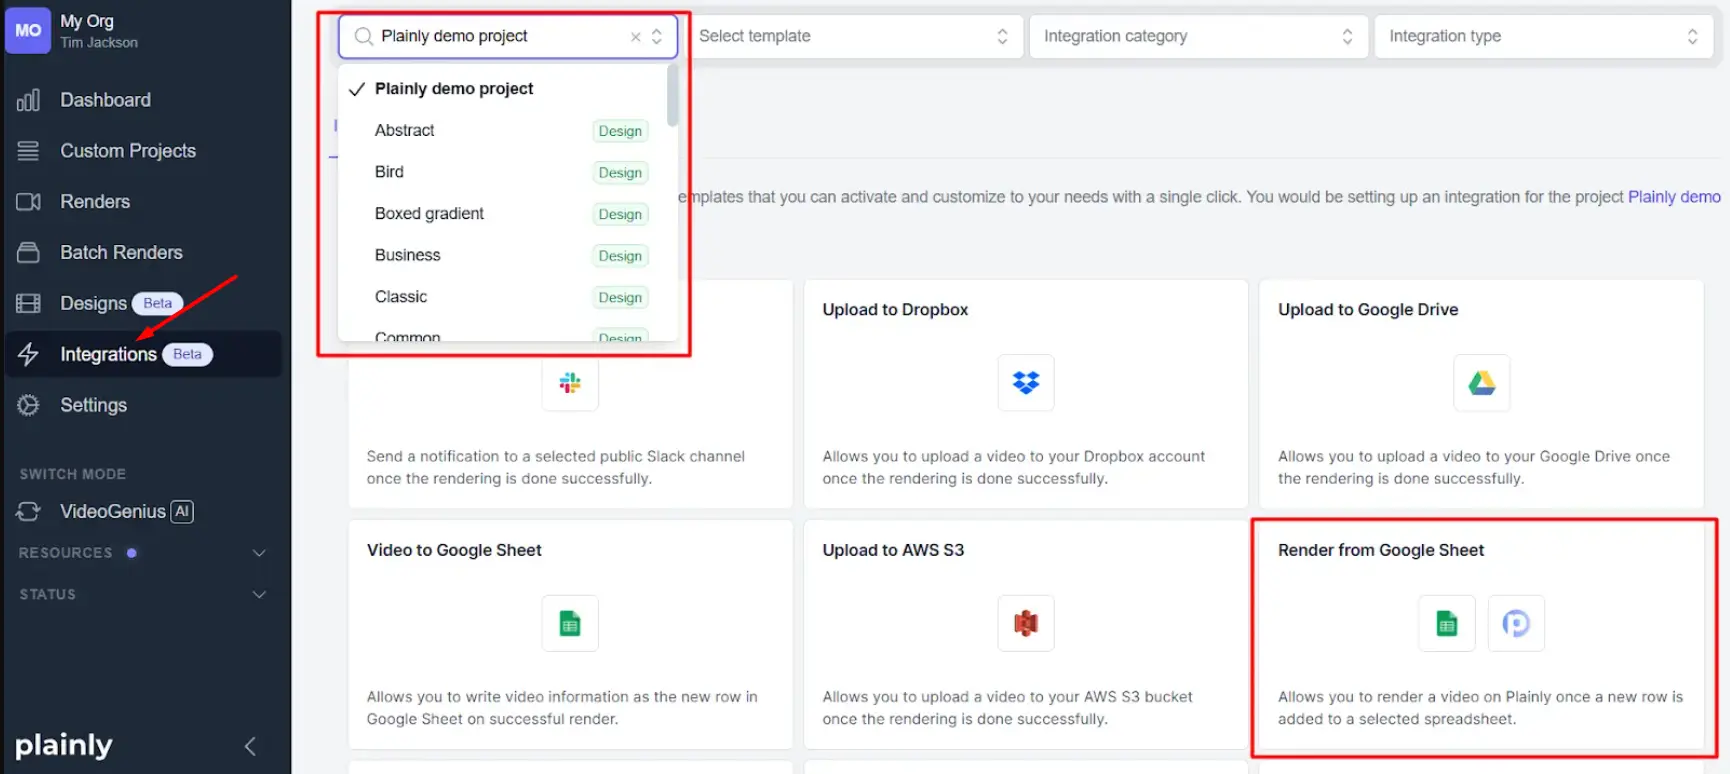Open the Upload to Dropbox card

coord(1026,394)
